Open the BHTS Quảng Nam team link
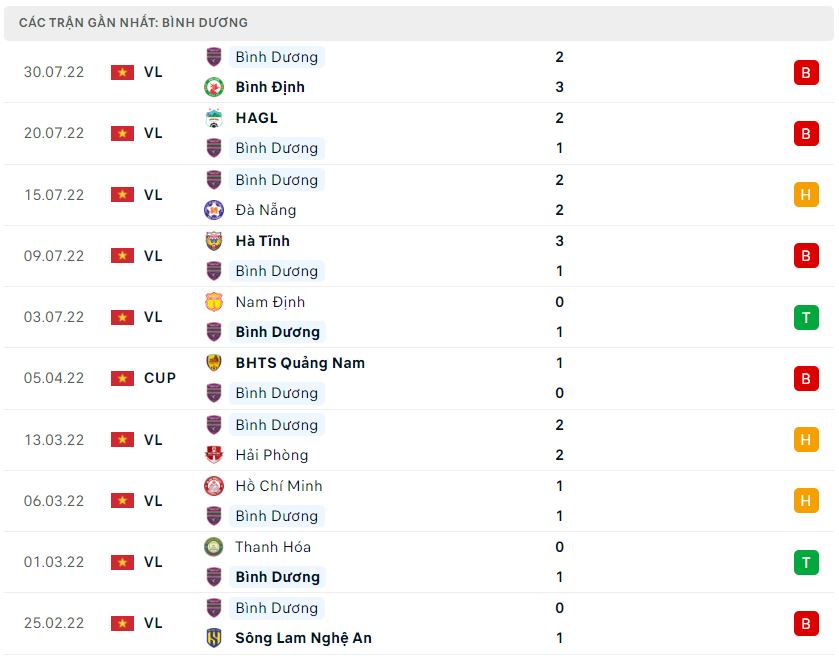Viewport: 839px width, 656px height. coord(300,363)
